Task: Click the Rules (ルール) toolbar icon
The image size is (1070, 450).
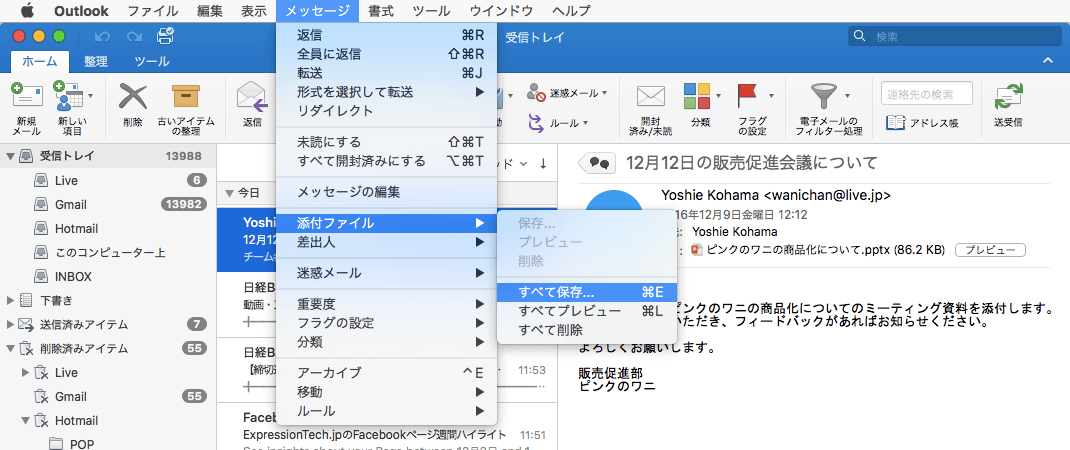Action: click(536, 123)
